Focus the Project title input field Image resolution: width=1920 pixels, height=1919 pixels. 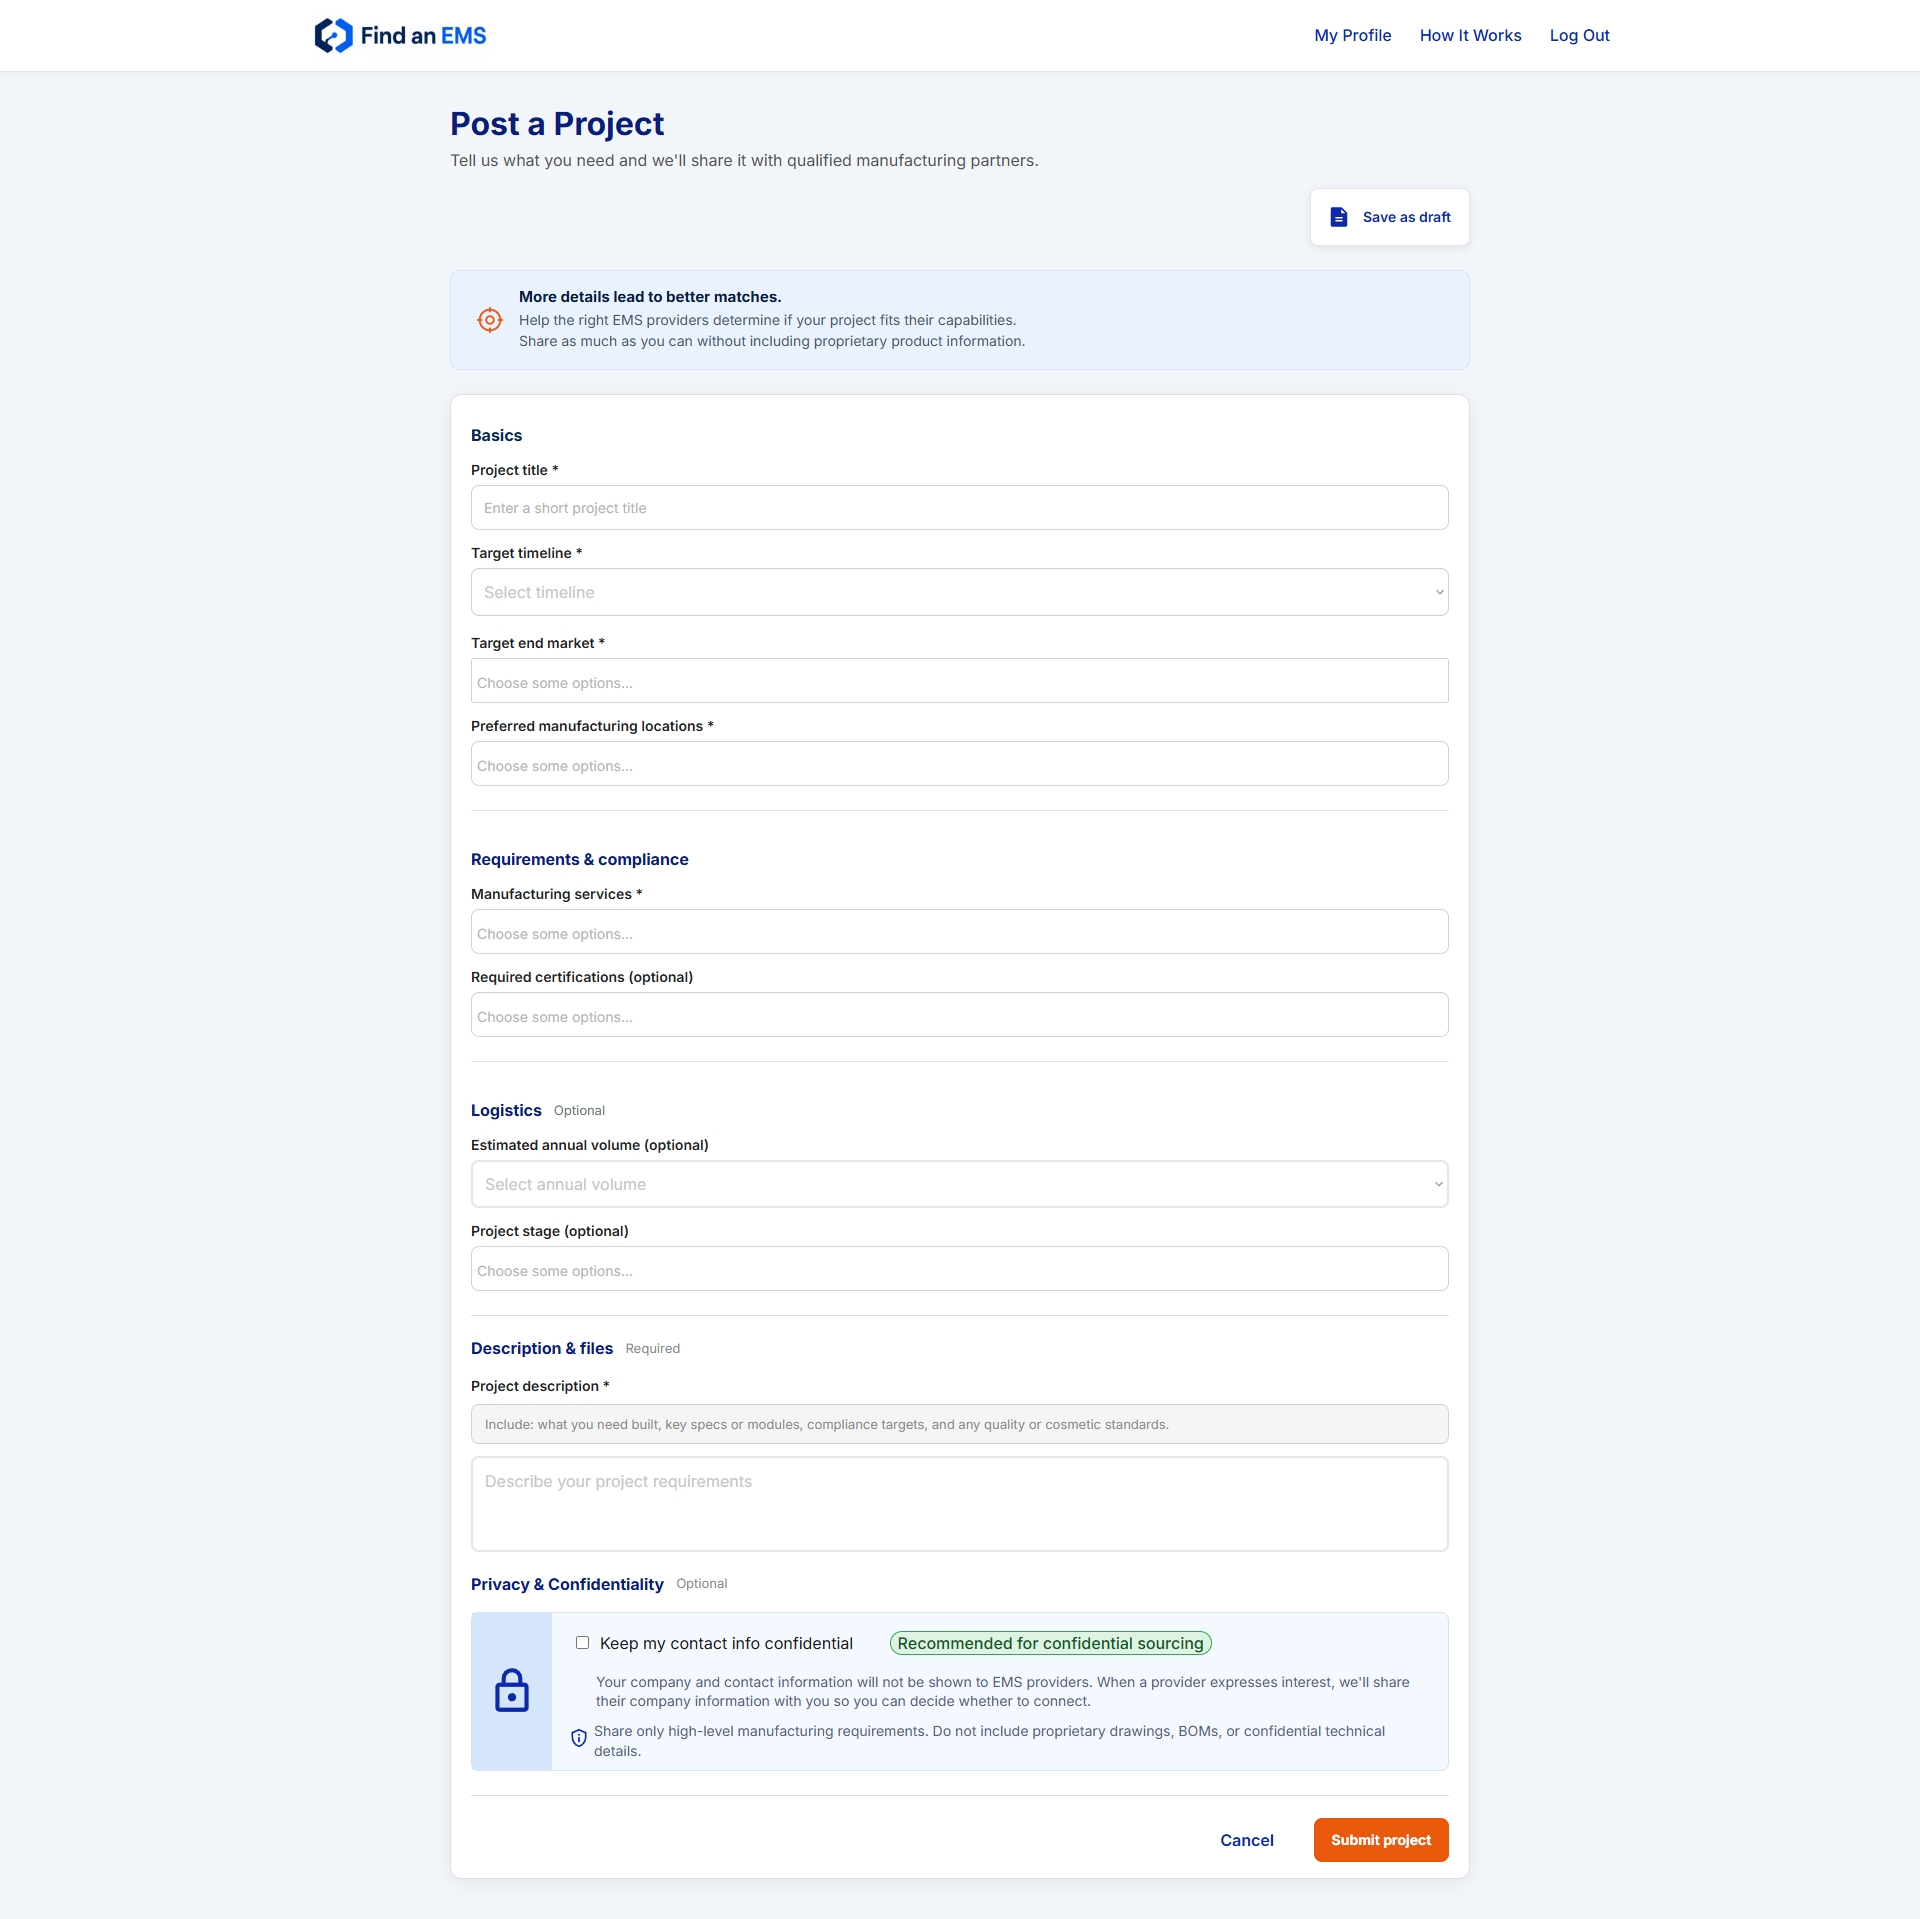[x=960, y=508]
